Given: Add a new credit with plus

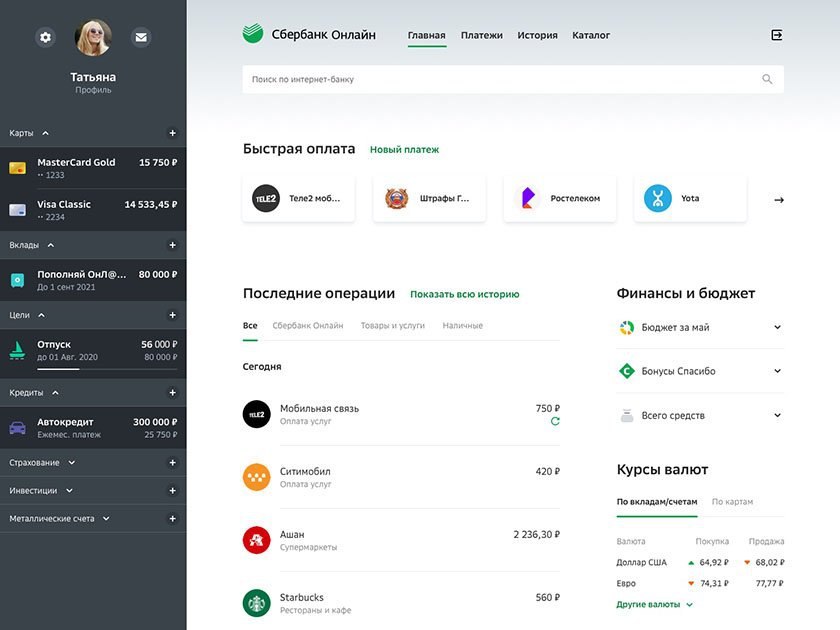Looking at the screenshot, I should (x=172, y=393).
